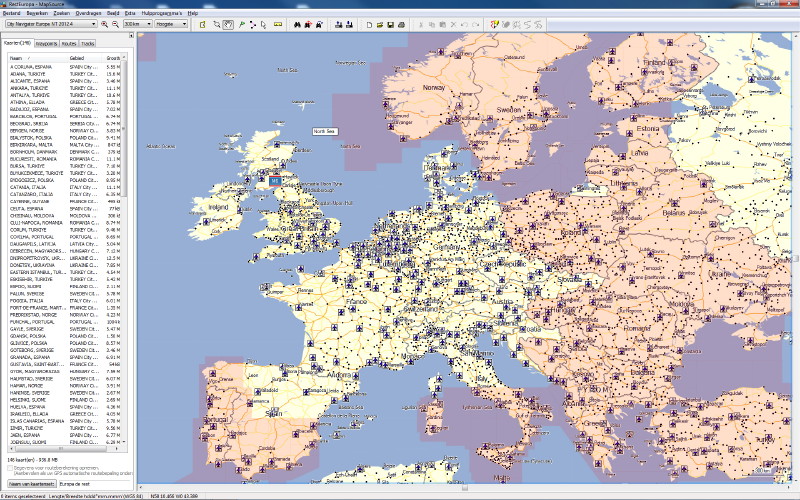This screenshot has height=500, width=800.
Task: Open the Overdragen menu
Action: 88,13
